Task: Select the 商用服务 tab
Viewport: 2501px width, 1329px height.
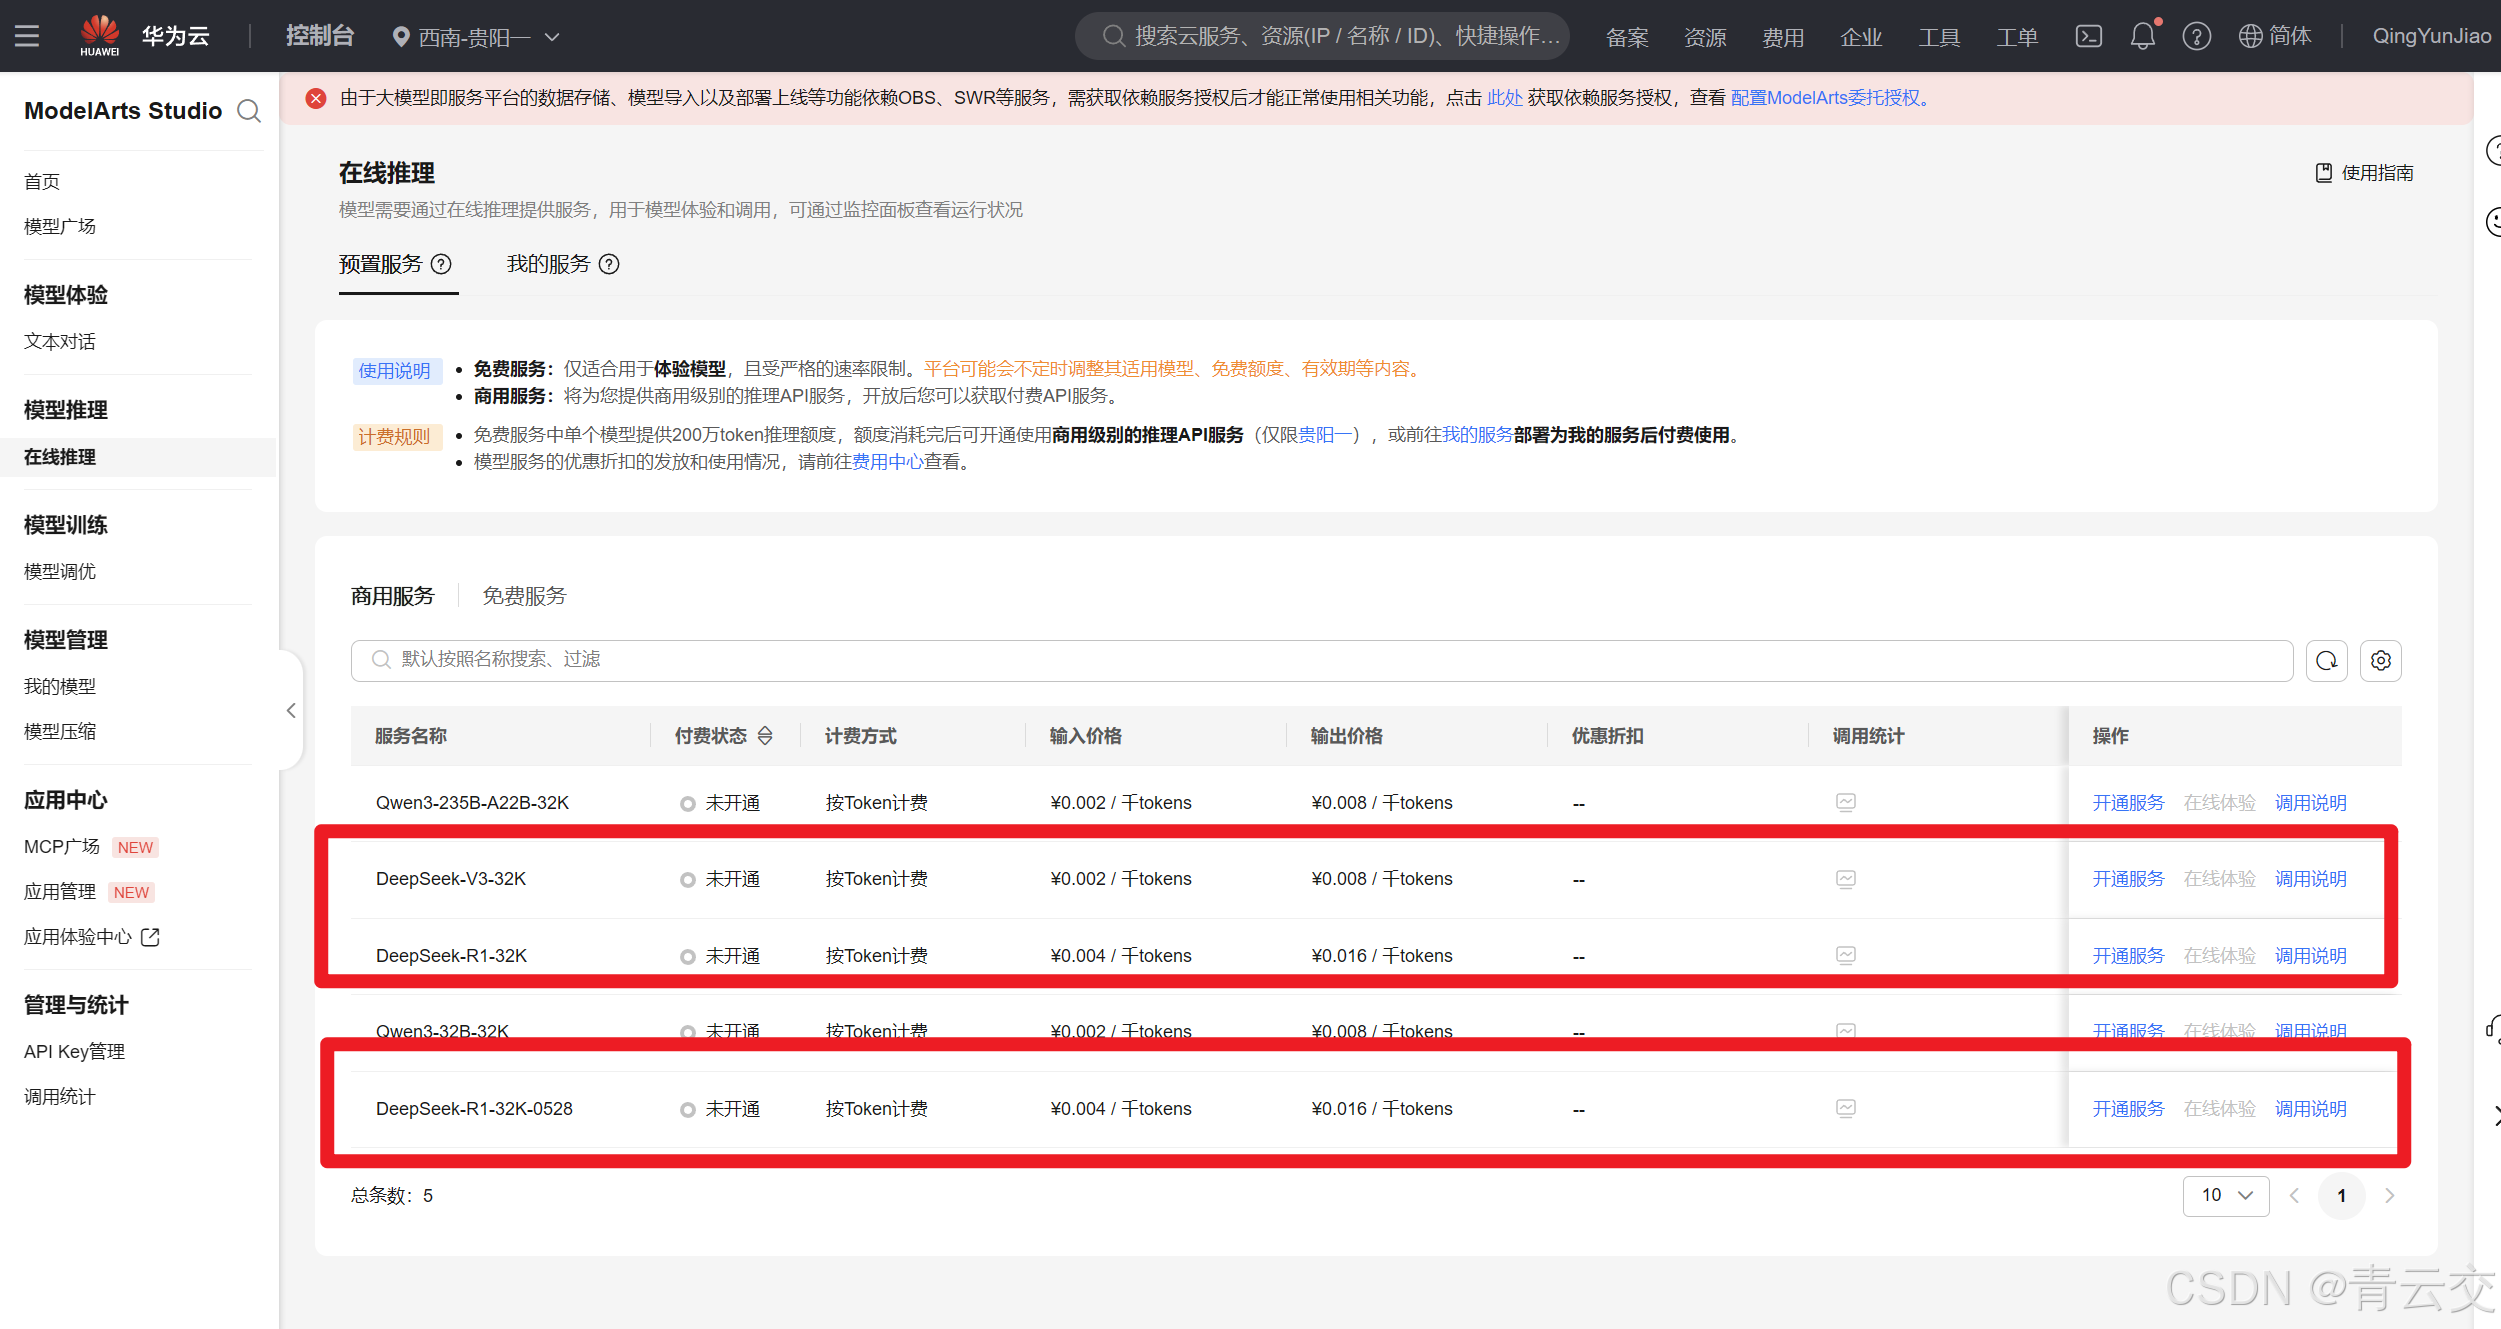Action: coord(393,596)
